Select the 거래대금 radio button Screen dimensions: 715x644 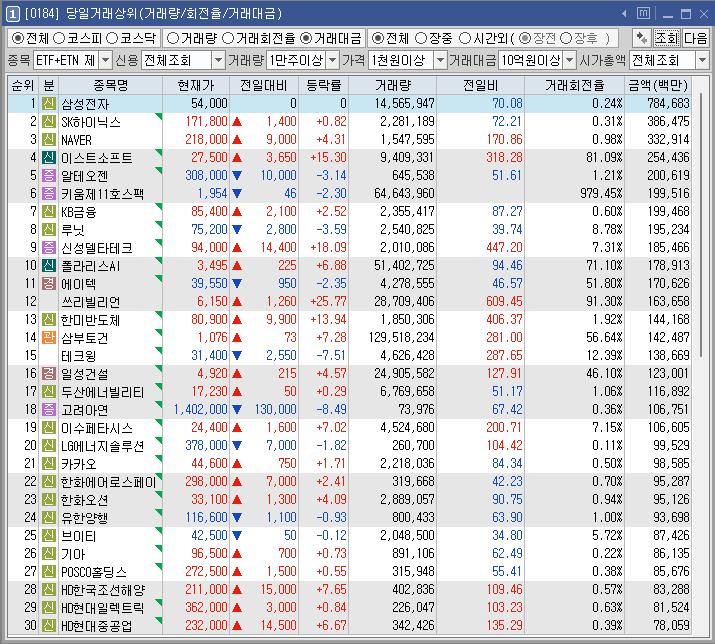click(x=306, y=38)
